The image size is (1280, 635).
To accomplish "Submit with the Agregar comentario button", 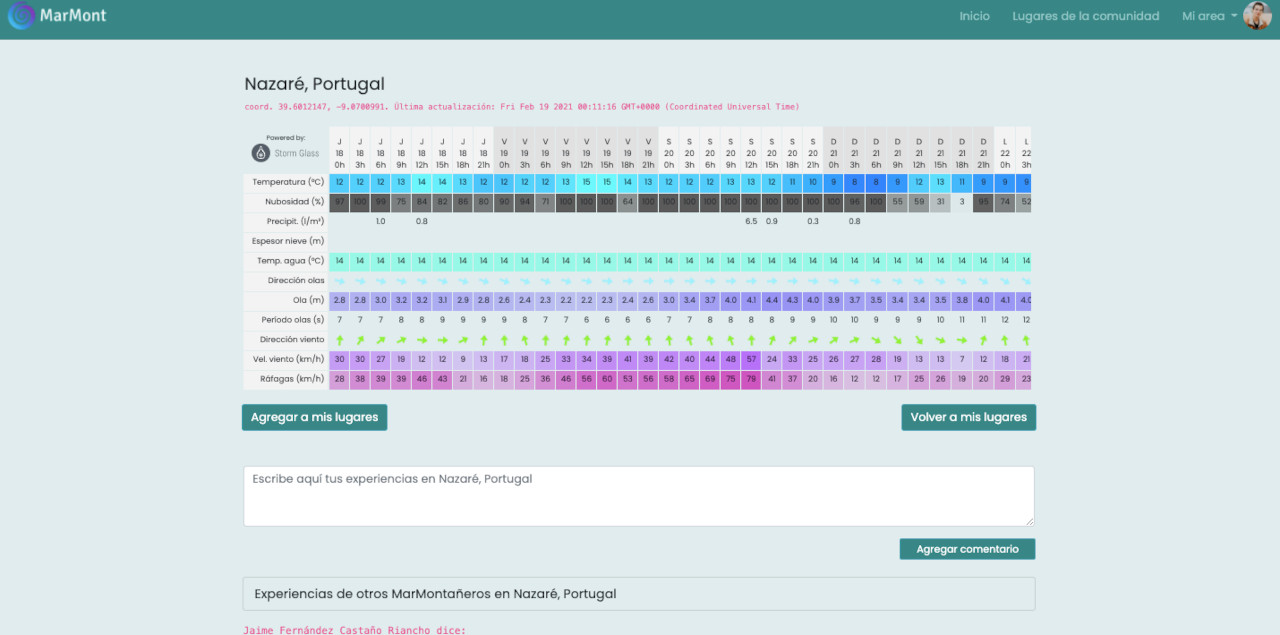I will (x=967, y=548).
